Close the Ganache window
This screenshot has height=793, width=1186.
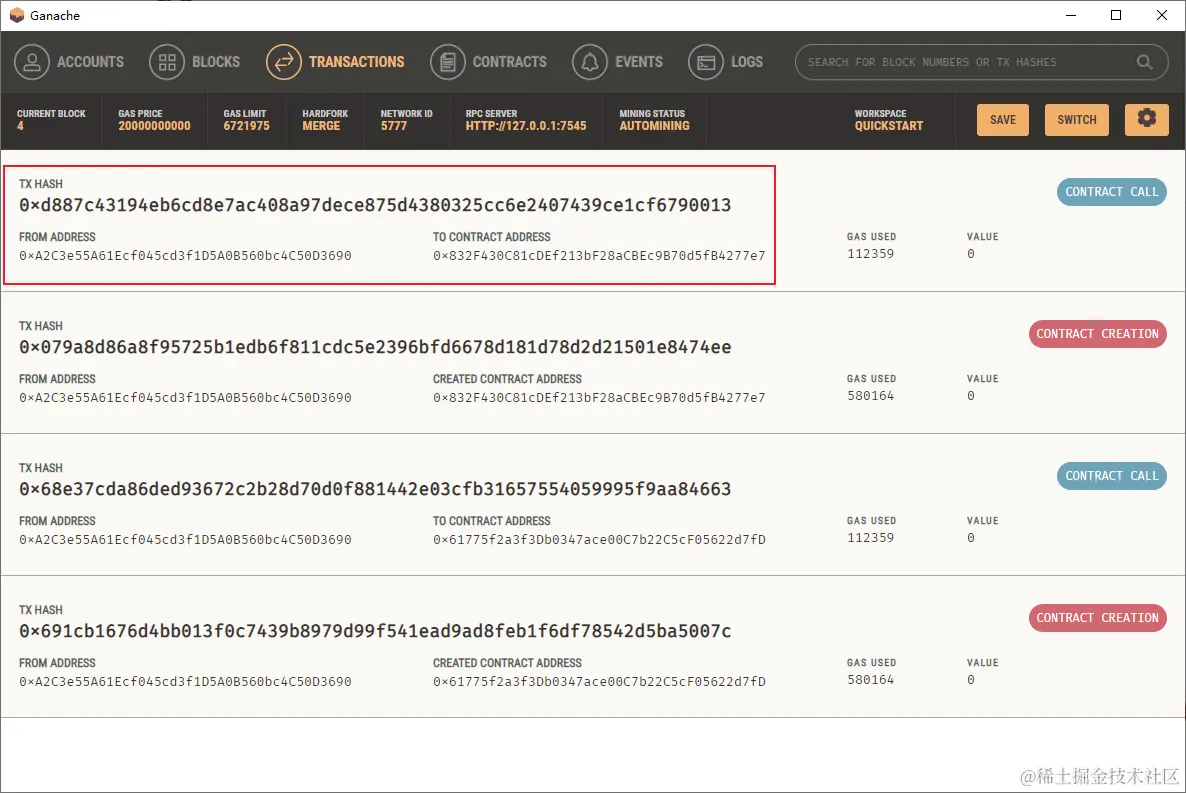[x=1162, y=15]
